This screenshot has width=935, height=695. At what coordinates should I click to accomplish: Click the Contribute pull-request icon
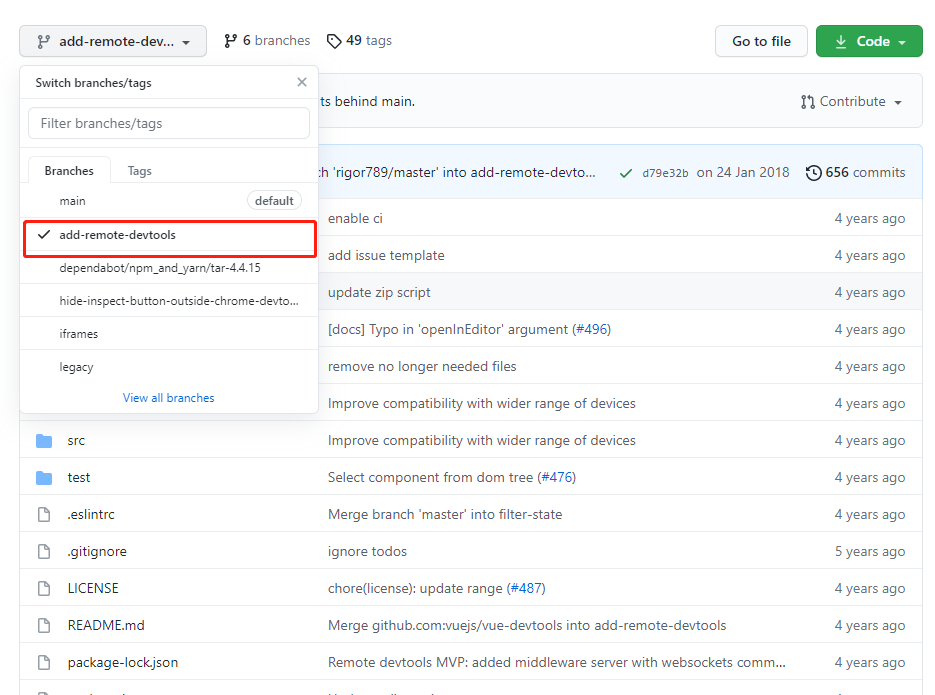tap(807, 102)
